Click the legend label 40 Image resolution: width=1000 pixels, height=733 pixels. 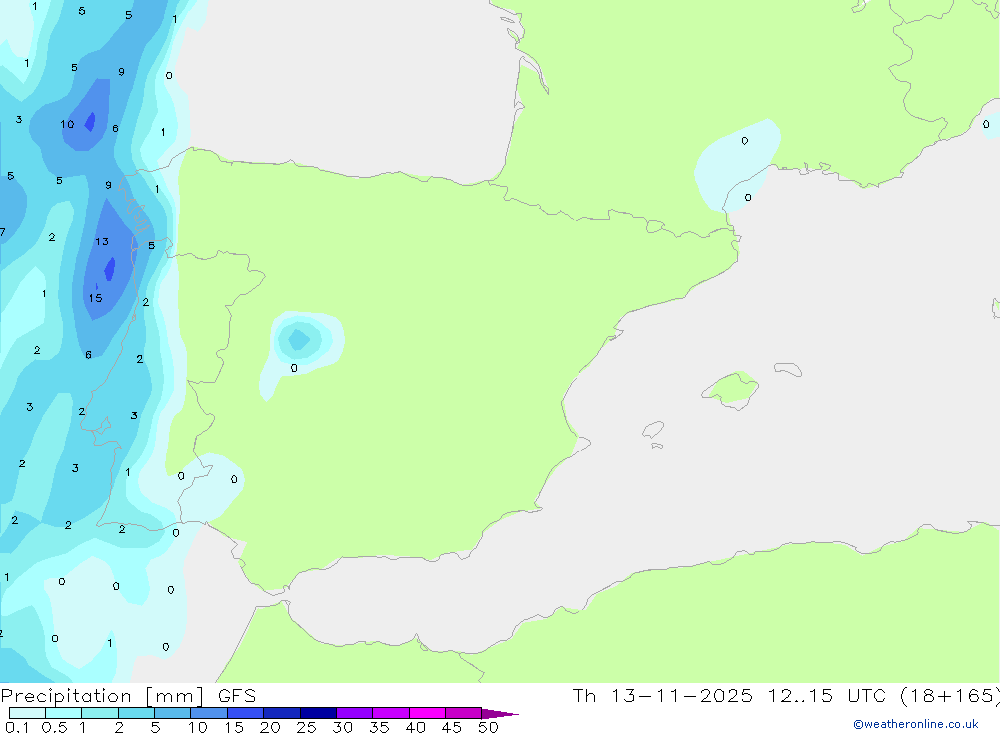coord(415,727)
